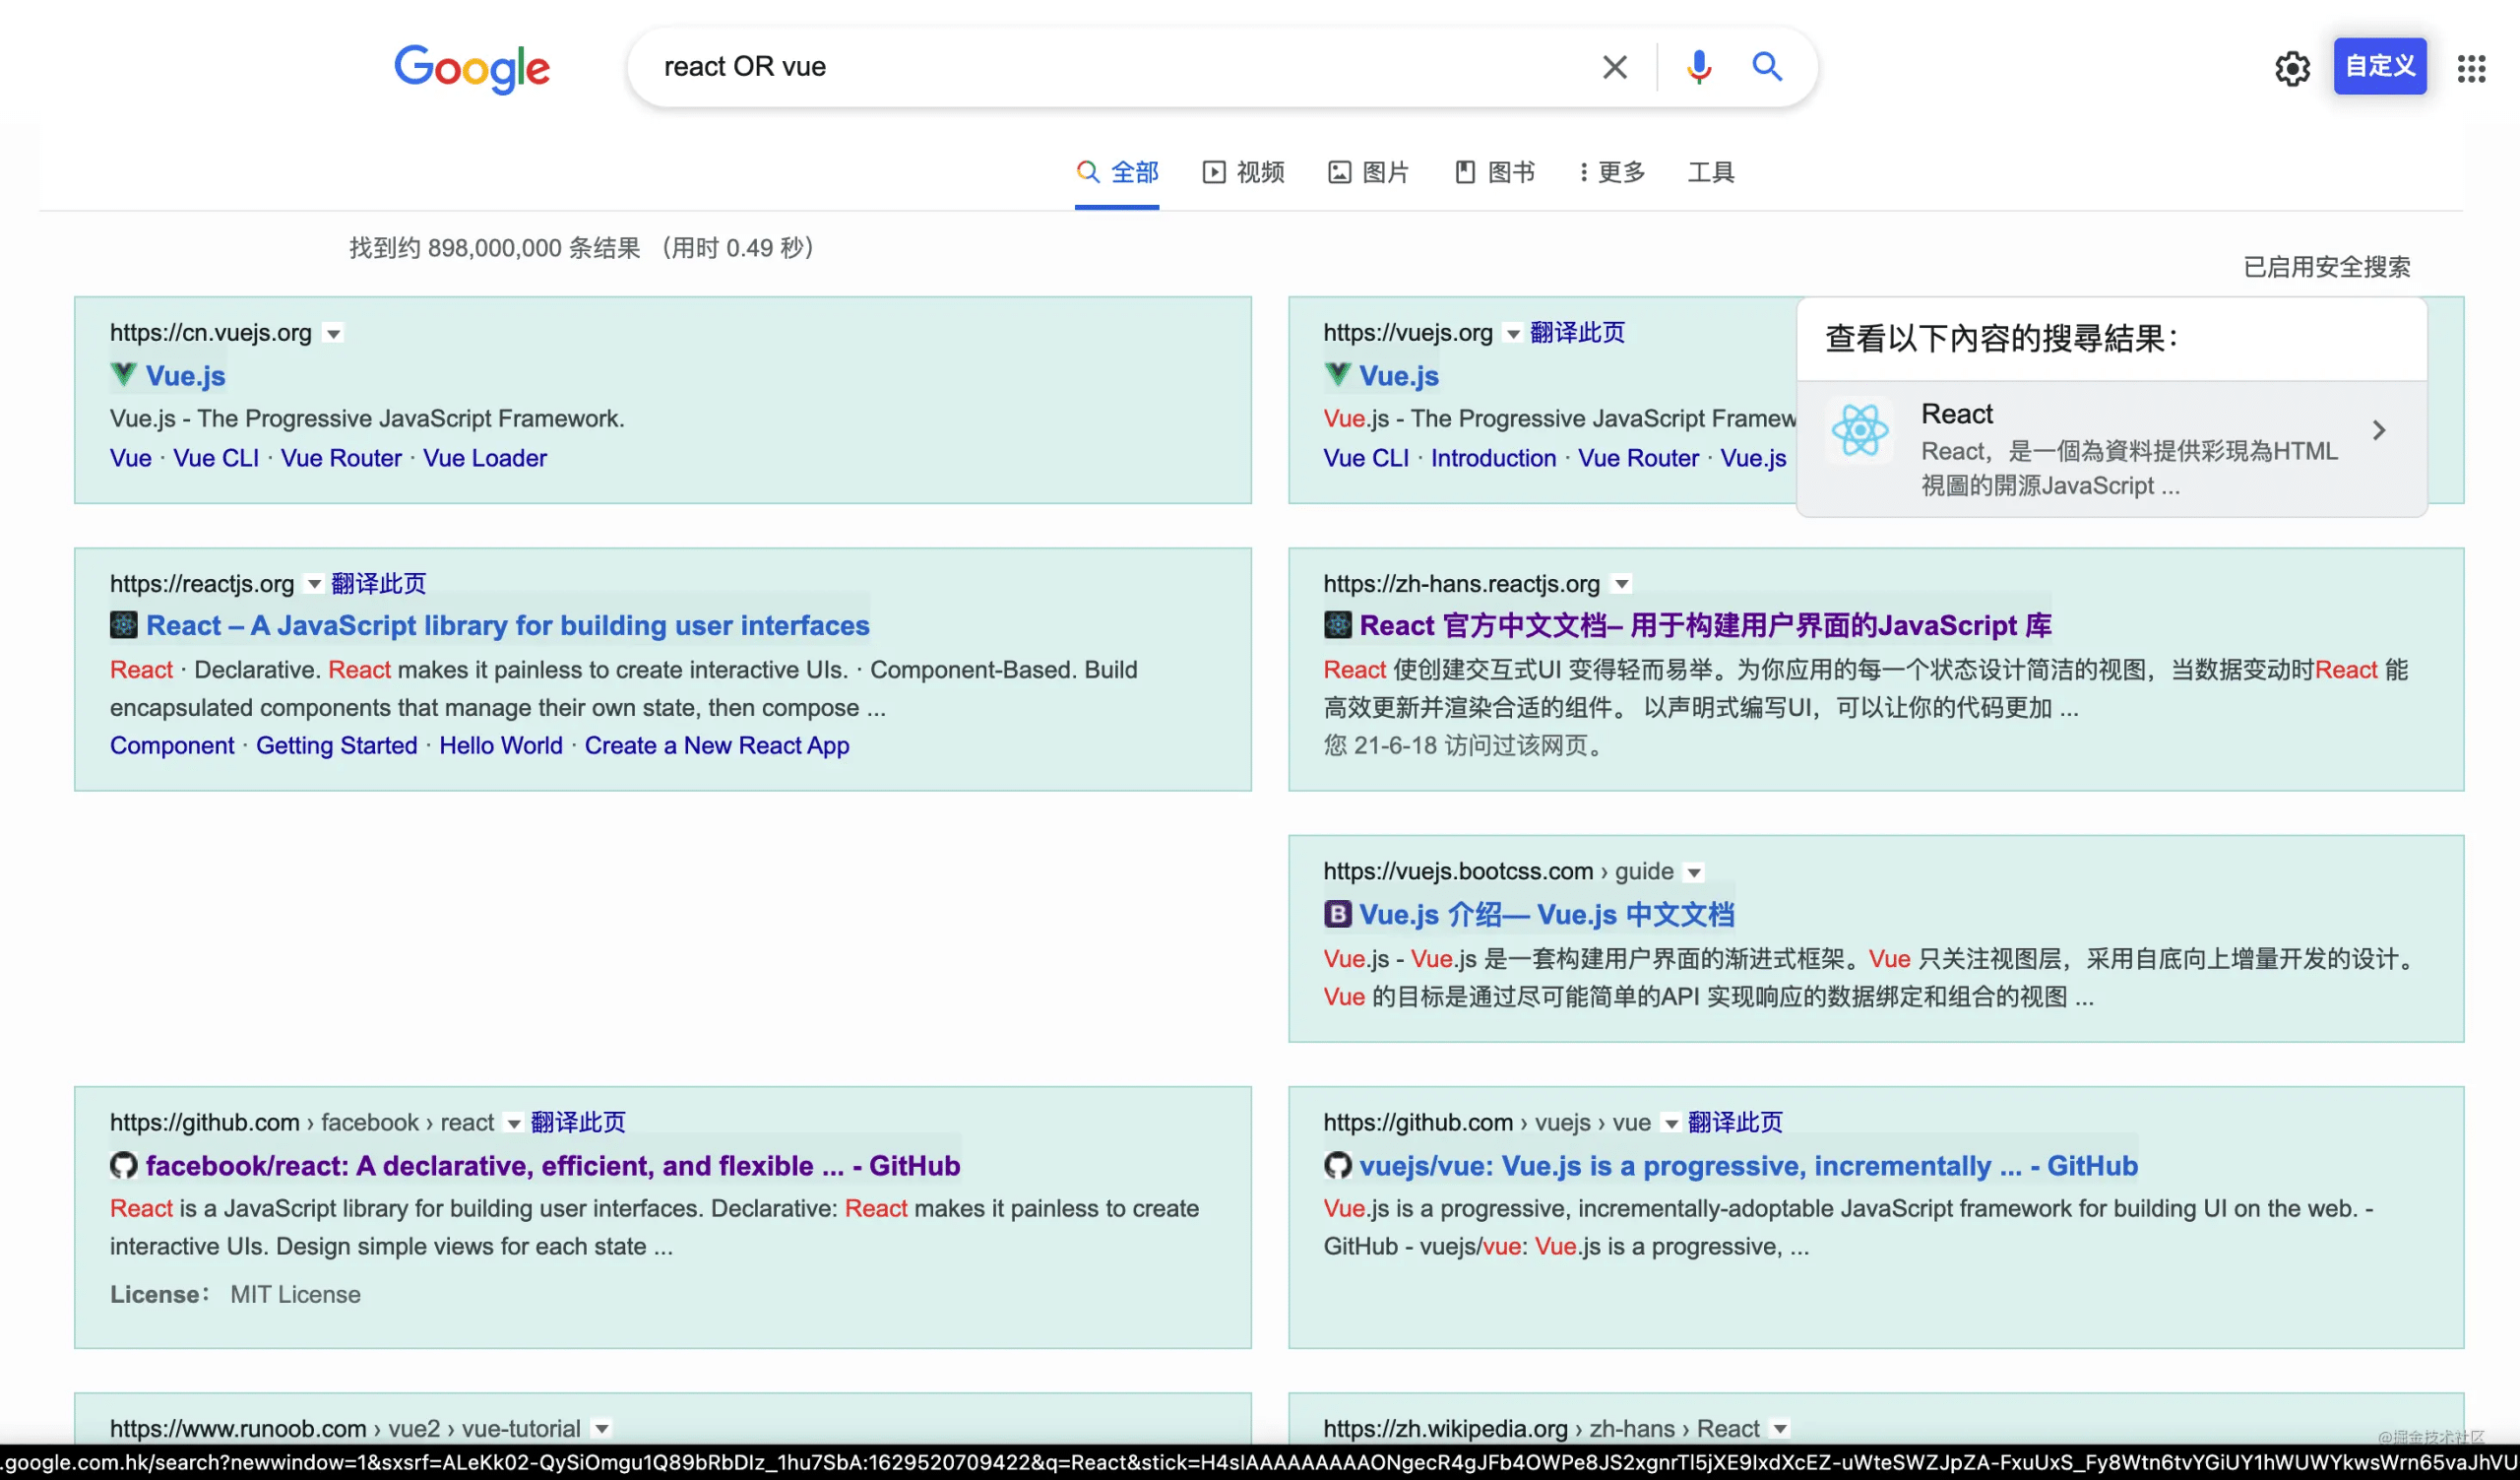Viewport: 2520px width, 1480px height.
Task: Click 您 21-6-18 访问过该网页 text
Action: pyautogui.click(x=1466, y=746)
